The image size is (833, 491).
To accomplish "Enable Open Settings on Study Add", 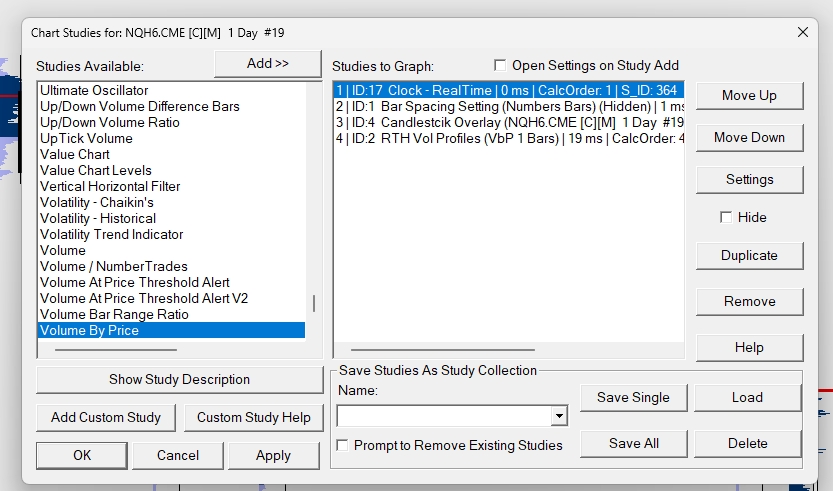I will [501, 65].
